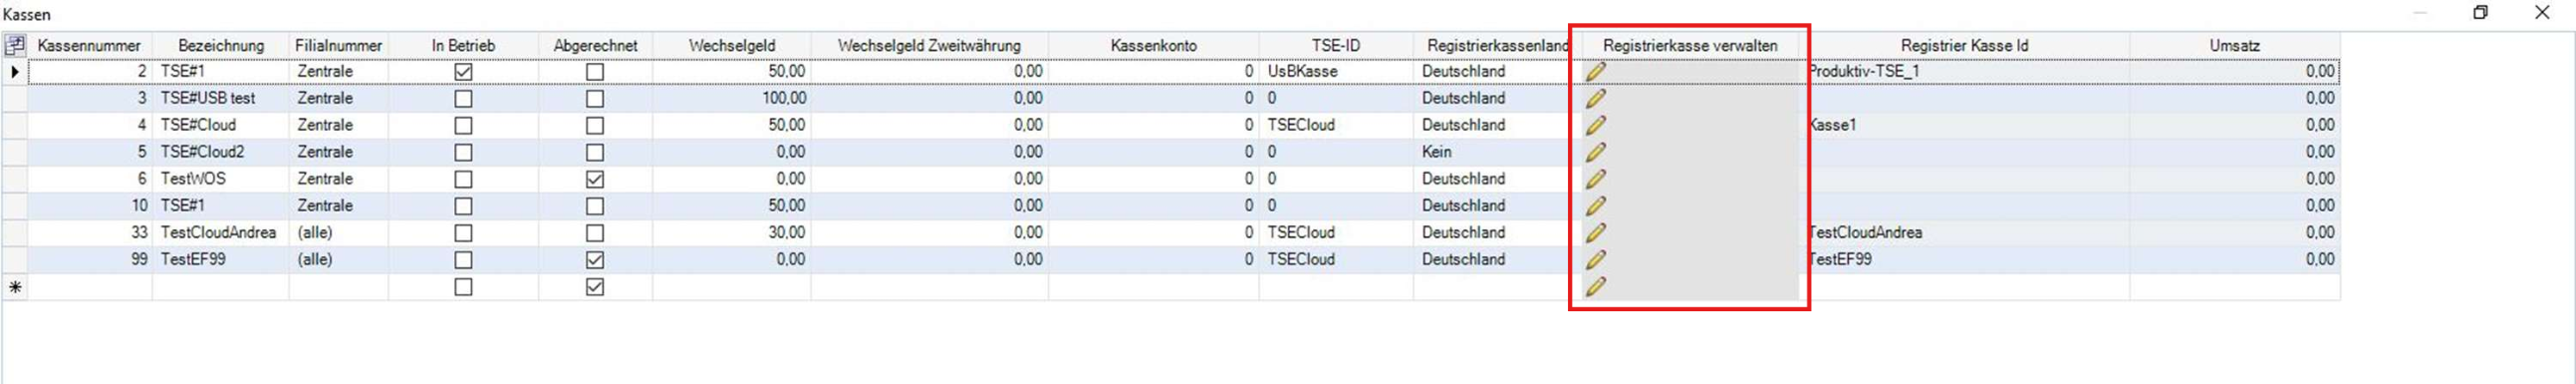Select the Filialnummer cell for TSE#Cloud

(339, 125)
